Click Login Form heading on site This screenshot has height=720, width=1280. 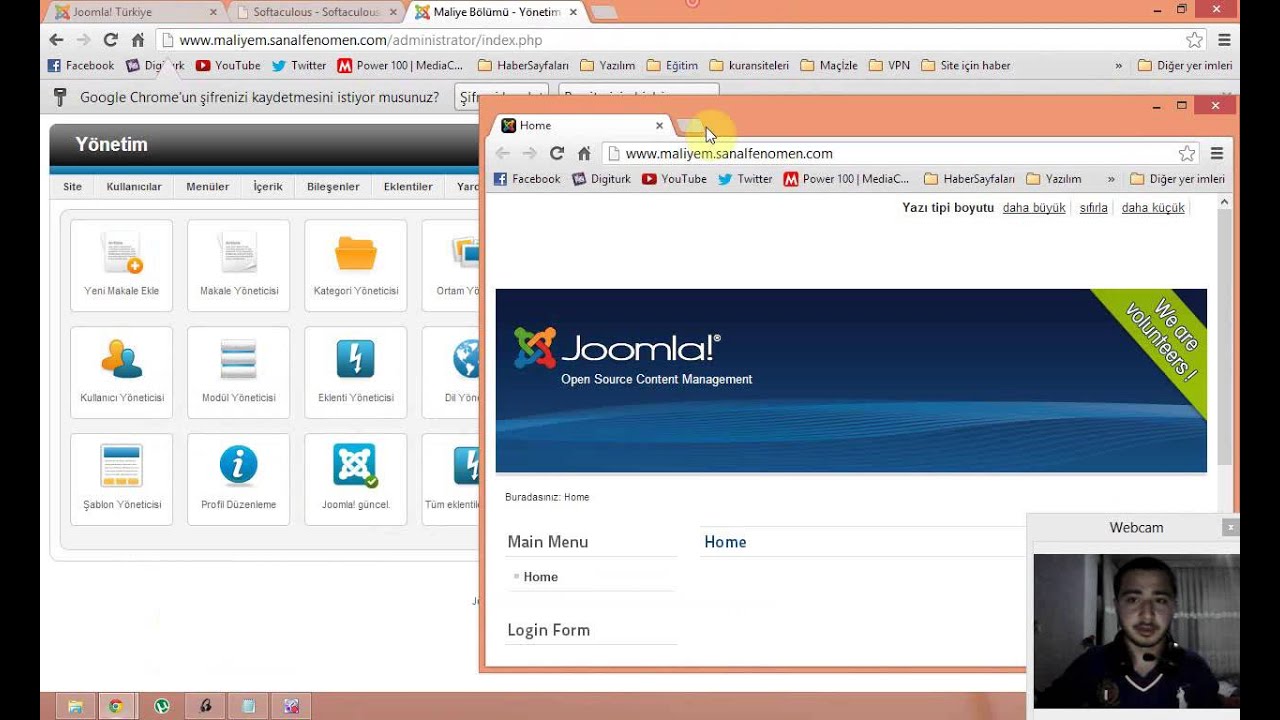548,630
